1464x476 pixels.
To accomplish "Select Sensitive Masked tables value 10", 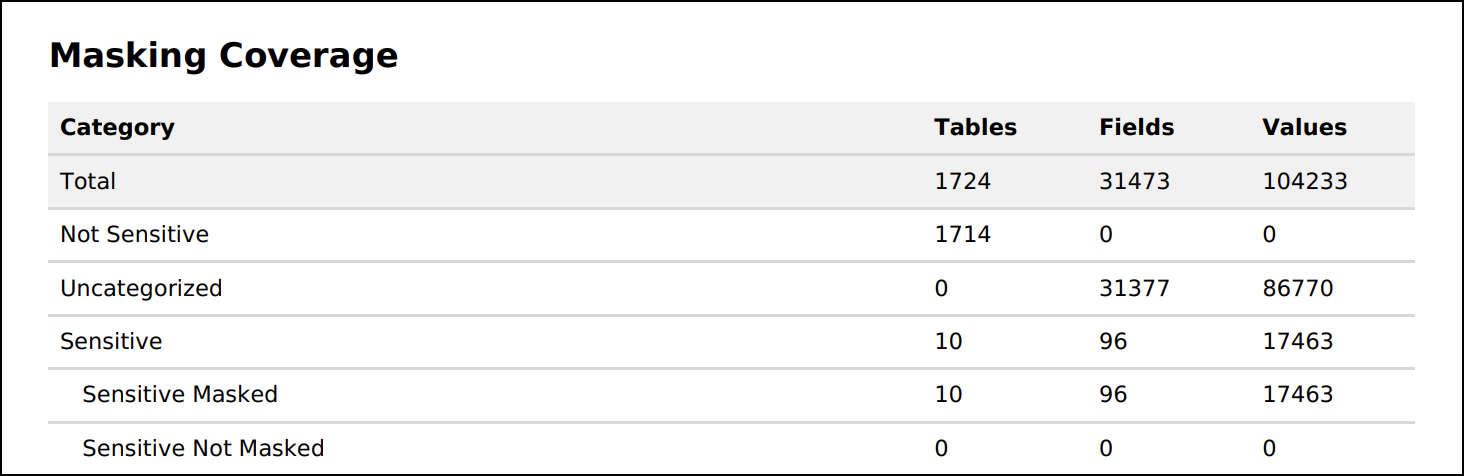I will pyautogui.click(x=948, y=395).
